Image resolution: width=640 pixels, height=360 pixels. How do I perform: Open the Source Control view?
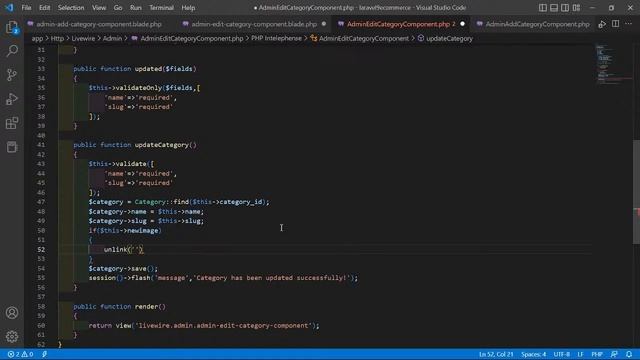click(x=12, y=75)
